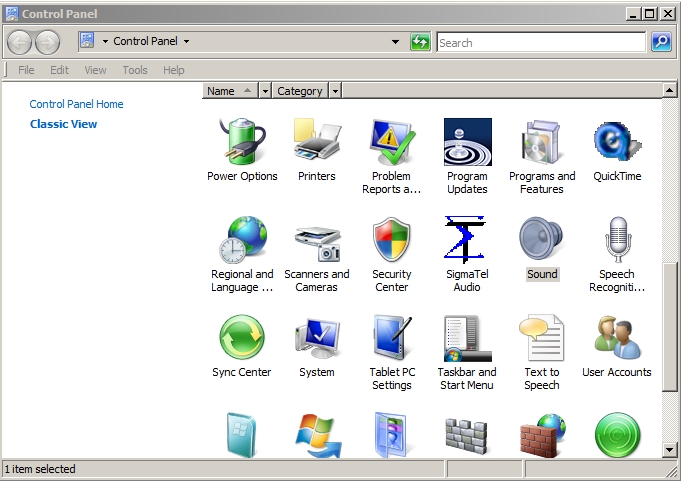
Task: Open Programs and Features icon
Action: (x=542, y=142)
